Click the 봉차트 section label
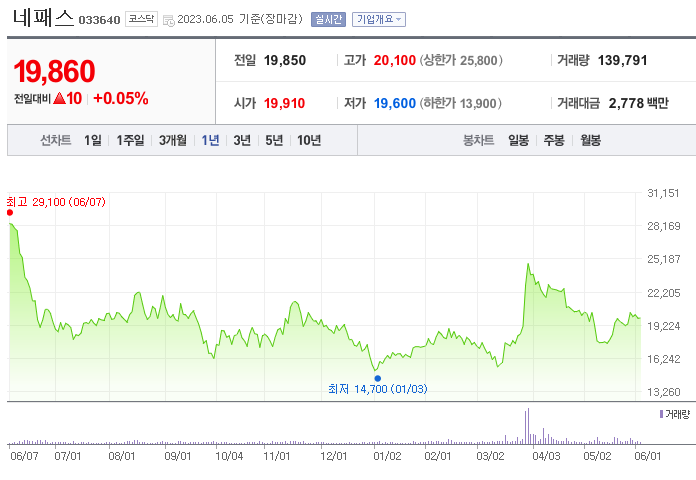Image resolution: width=696 pixels, height=480 pixels. 478,140
